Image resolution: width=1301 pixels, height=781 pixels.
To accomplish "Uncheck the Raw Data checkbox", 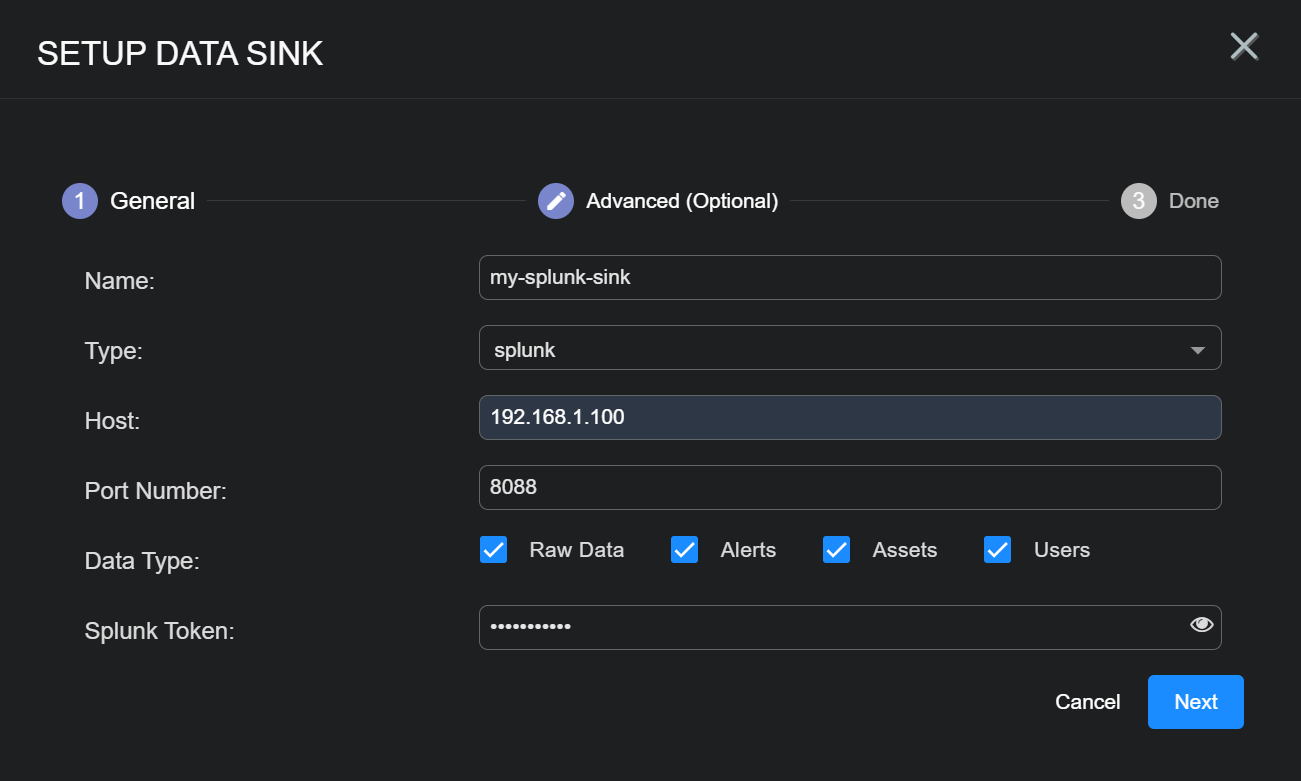I will pyautogui.click(x=494, y=550).
